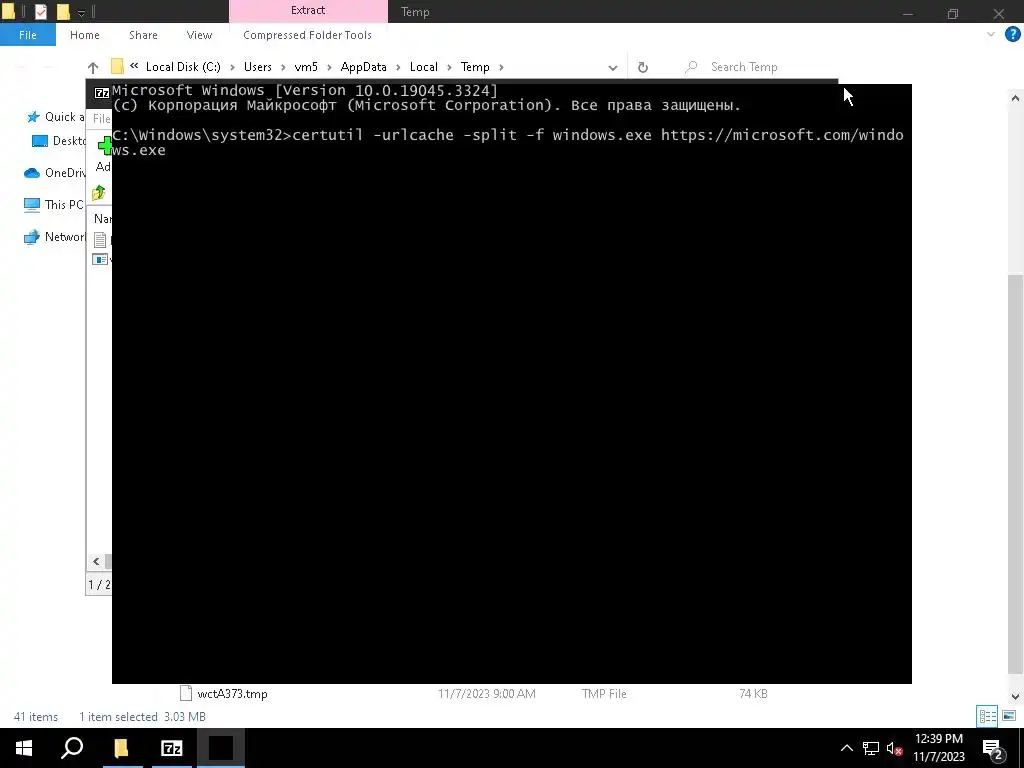Switch to large icons view layout

click(1009, 716)
